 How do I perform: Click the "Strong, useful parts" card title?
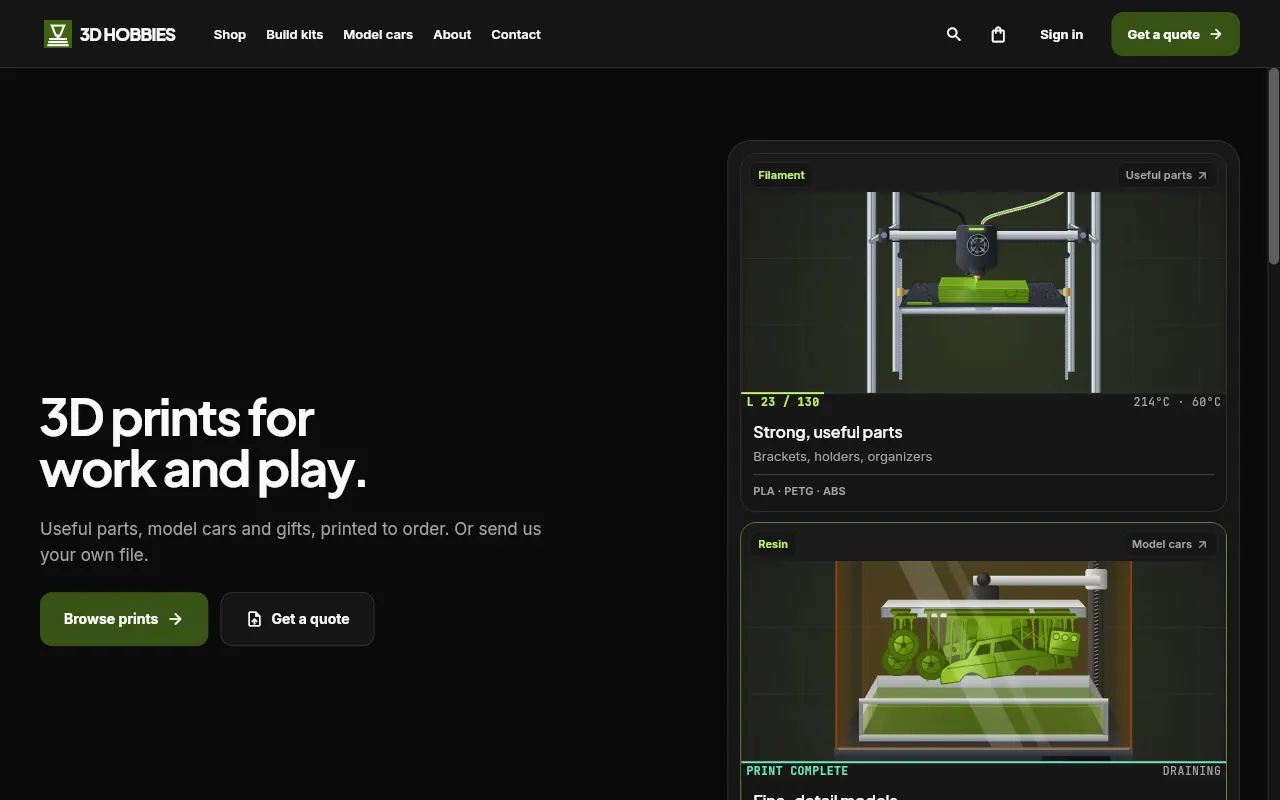827,432
